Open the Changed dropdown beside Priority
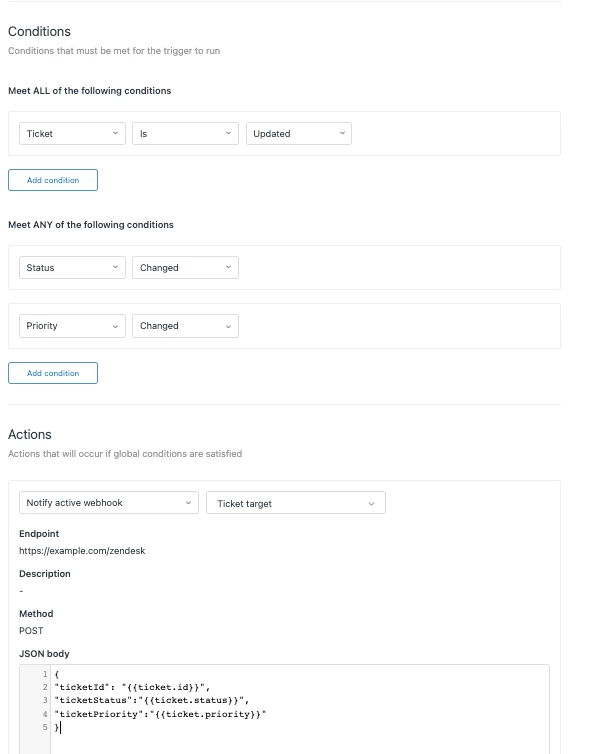The width and height of the screenshot is (612, 754). click(185, 326)
